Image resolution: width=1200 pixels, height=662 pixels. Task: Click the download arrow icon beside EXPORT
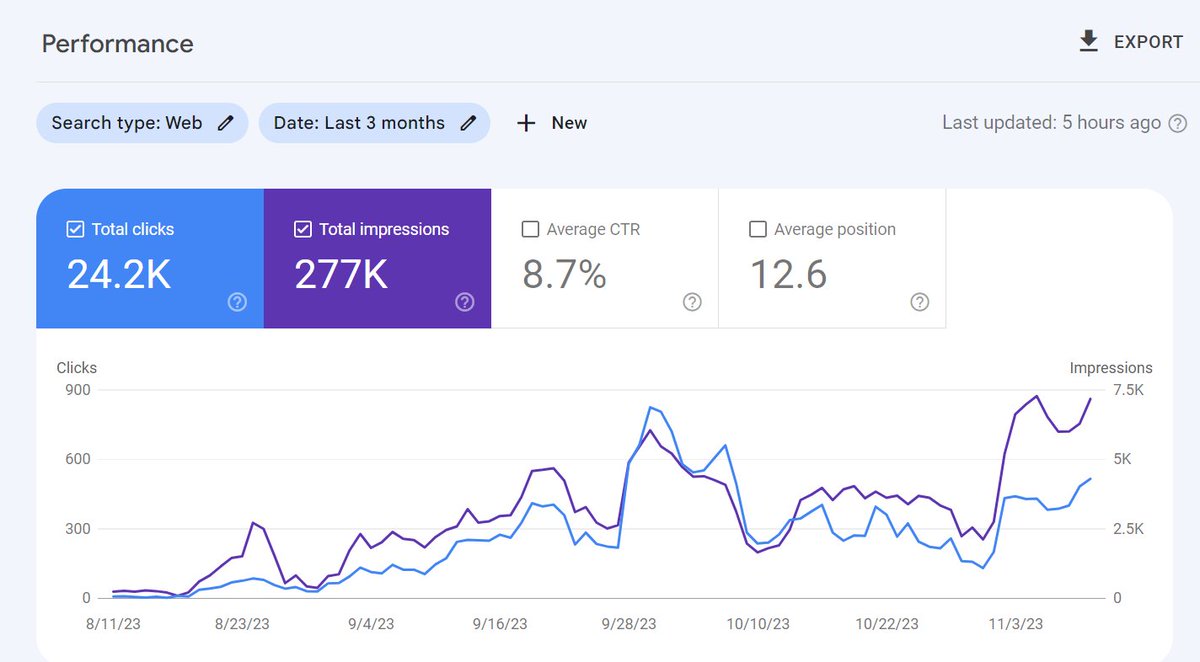pyautogui.click(x=1087, y=41)
